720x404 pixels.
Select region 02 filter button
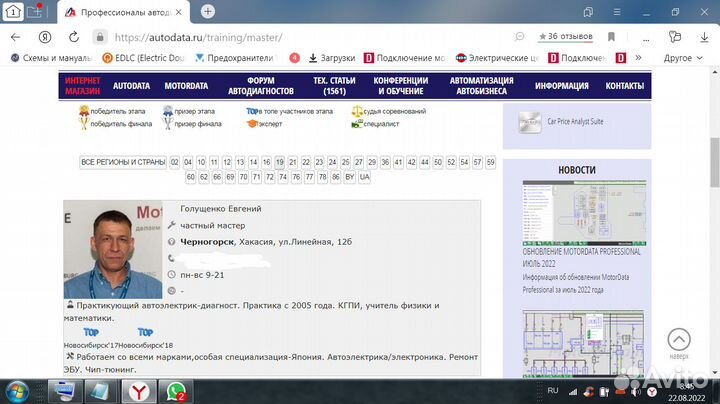click(174, 163)
